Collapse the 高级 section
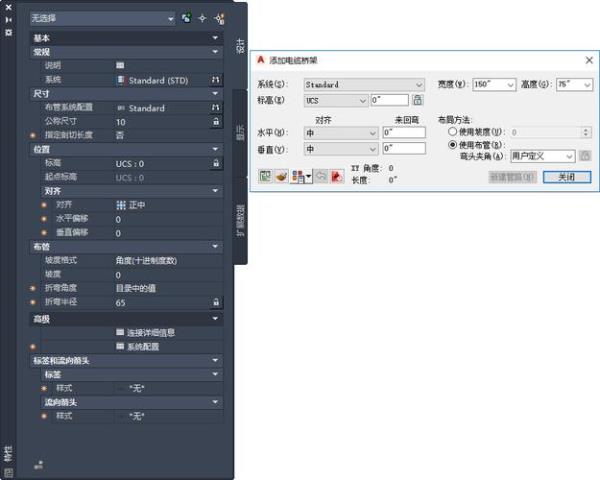 215,318
